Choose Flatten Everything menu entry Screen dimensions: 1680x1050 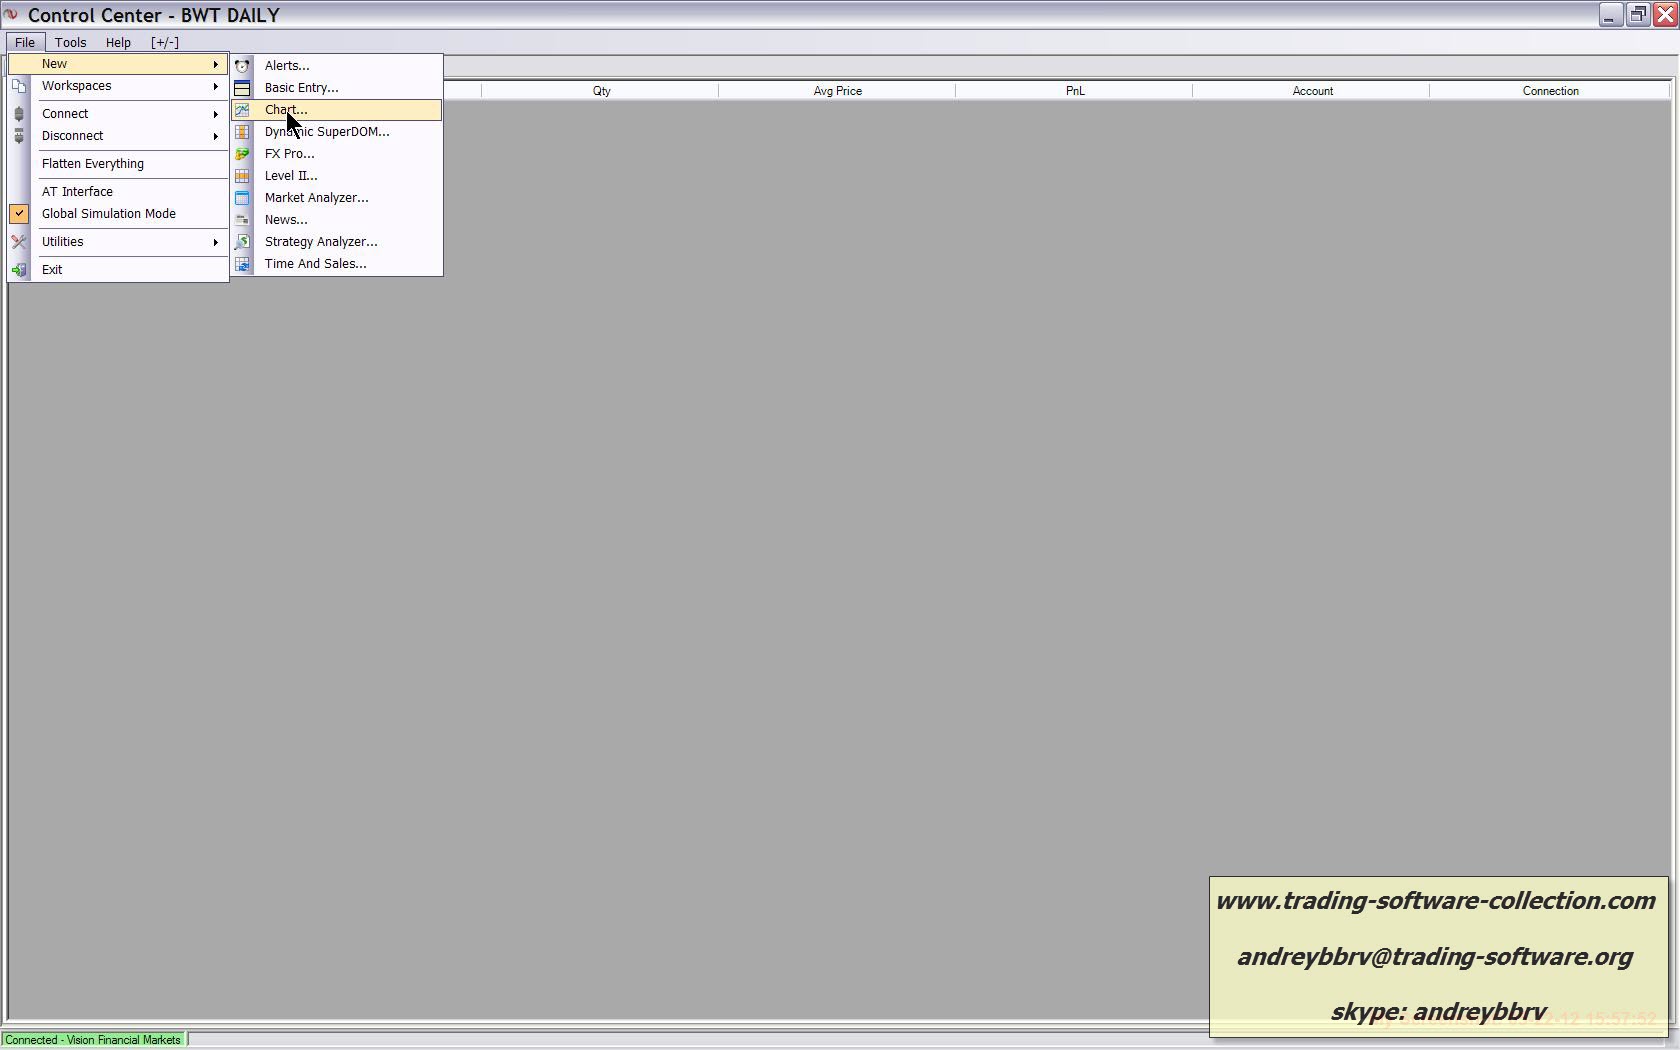click(x=93, y=164)
